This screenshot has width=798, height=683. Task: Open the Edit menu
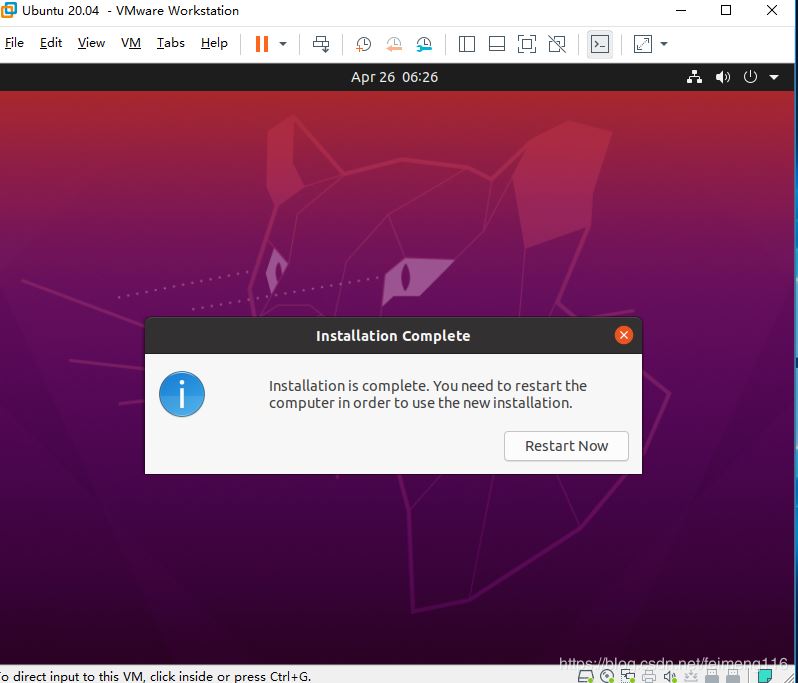[51, 43]
